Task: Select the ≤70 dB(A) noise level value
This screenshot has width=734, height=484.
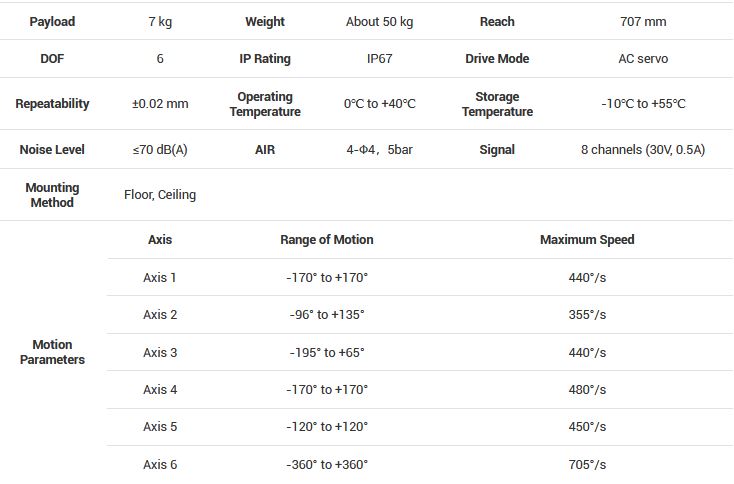Action: 160,150
